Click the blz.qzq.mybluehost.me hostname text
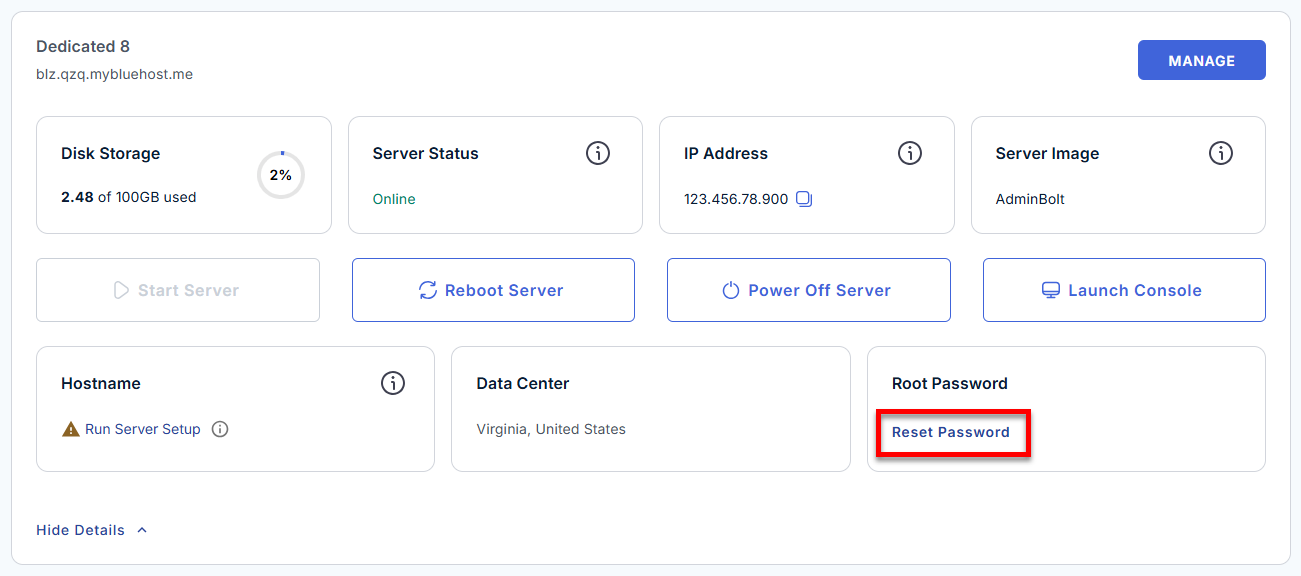This screenshot has height=576, width=1301. pos(114,74)
